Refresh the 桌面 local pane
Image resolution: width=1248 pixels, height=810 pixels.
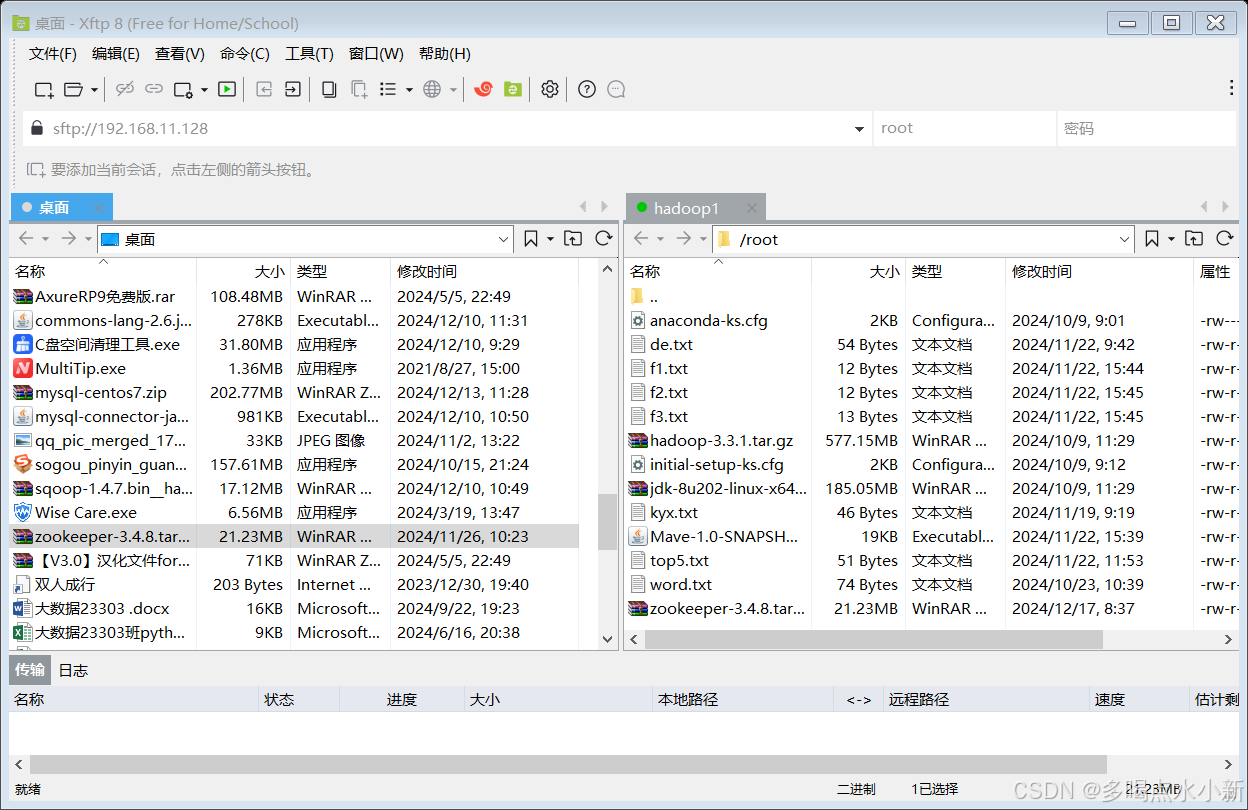pos(603,238)
